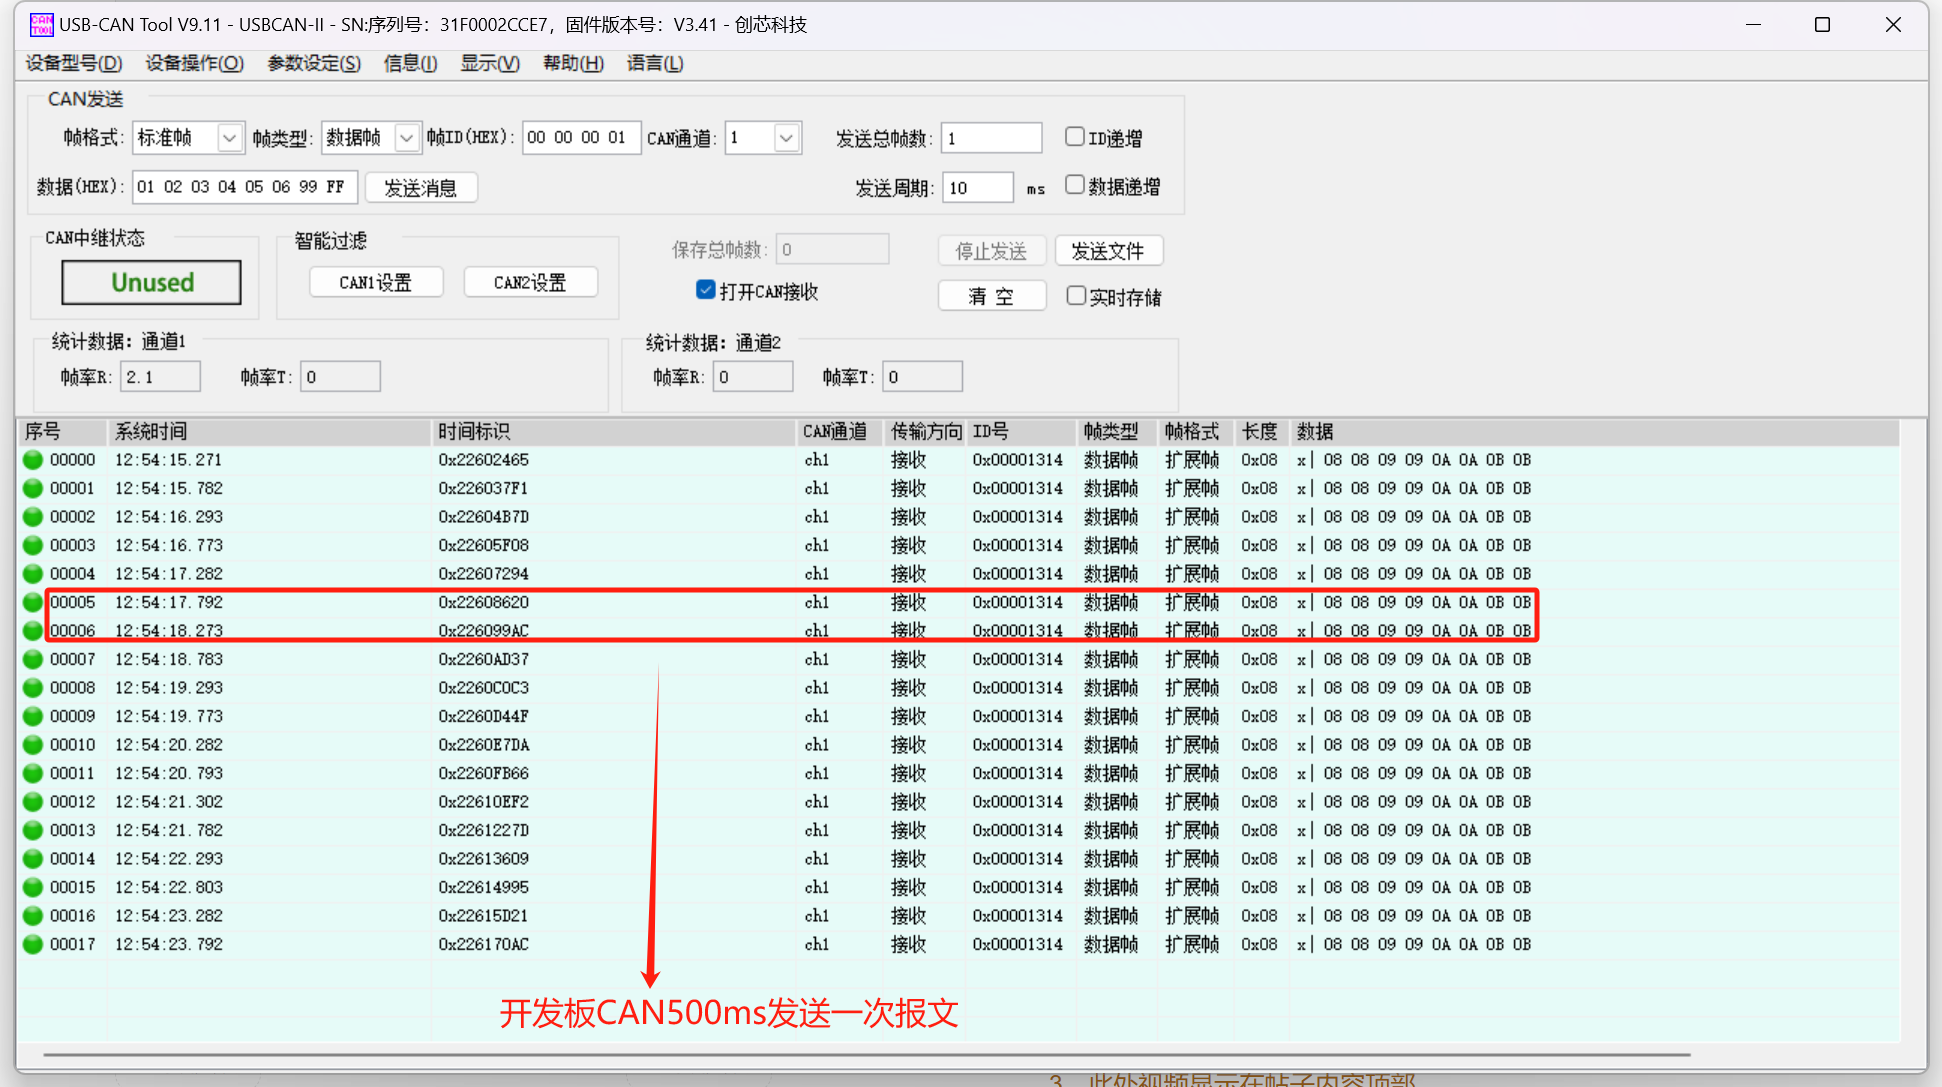Enable the 实时存储 checkbox

point(1076,296)
